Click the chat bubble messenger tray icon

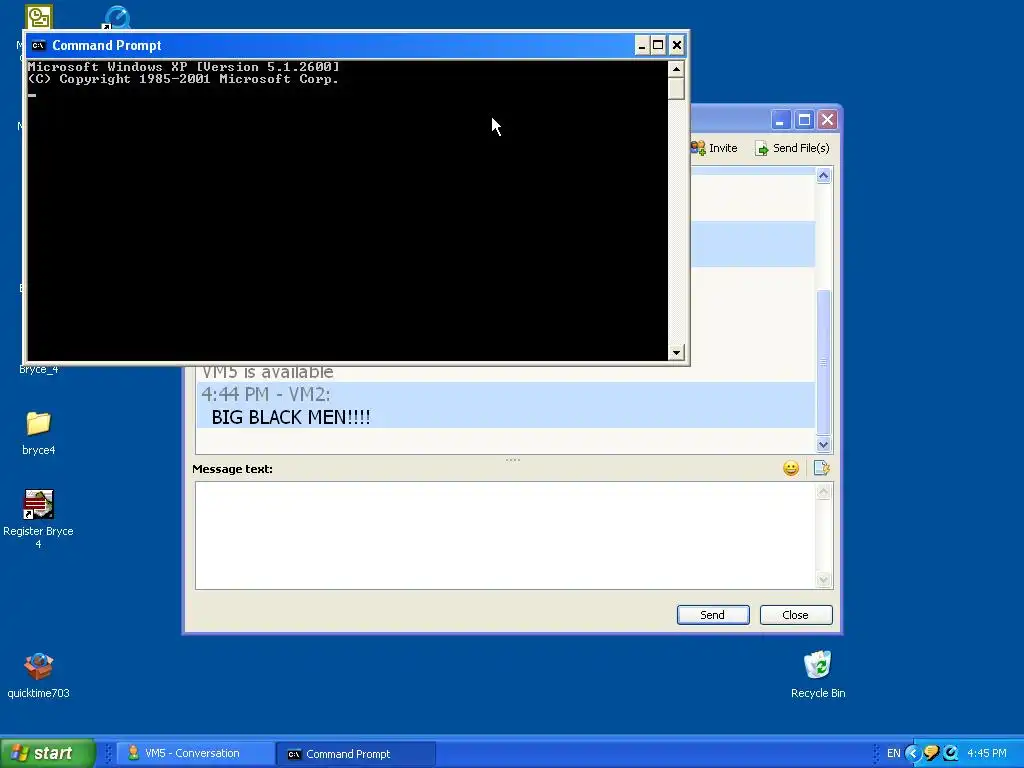[932, 754]
